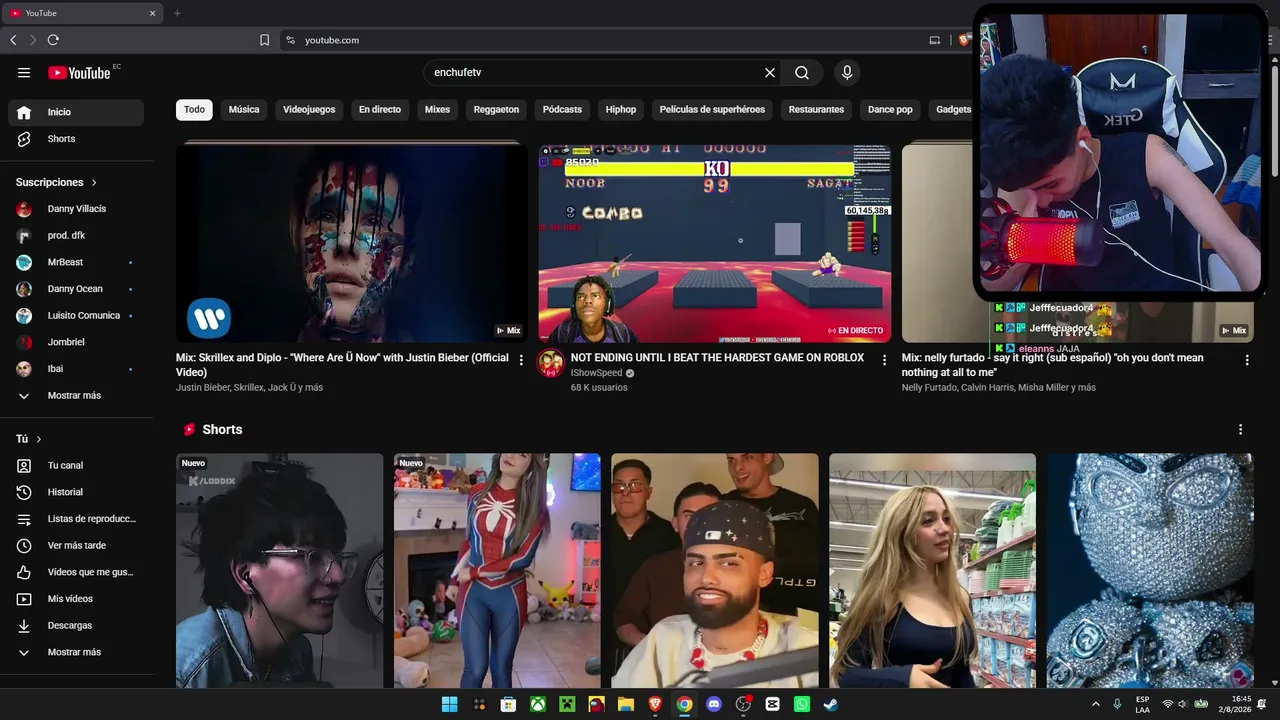Open options for the IShowSpeed Roblox stream
1280x720 pixels.
pyautogui.click(x=885, y=360)
